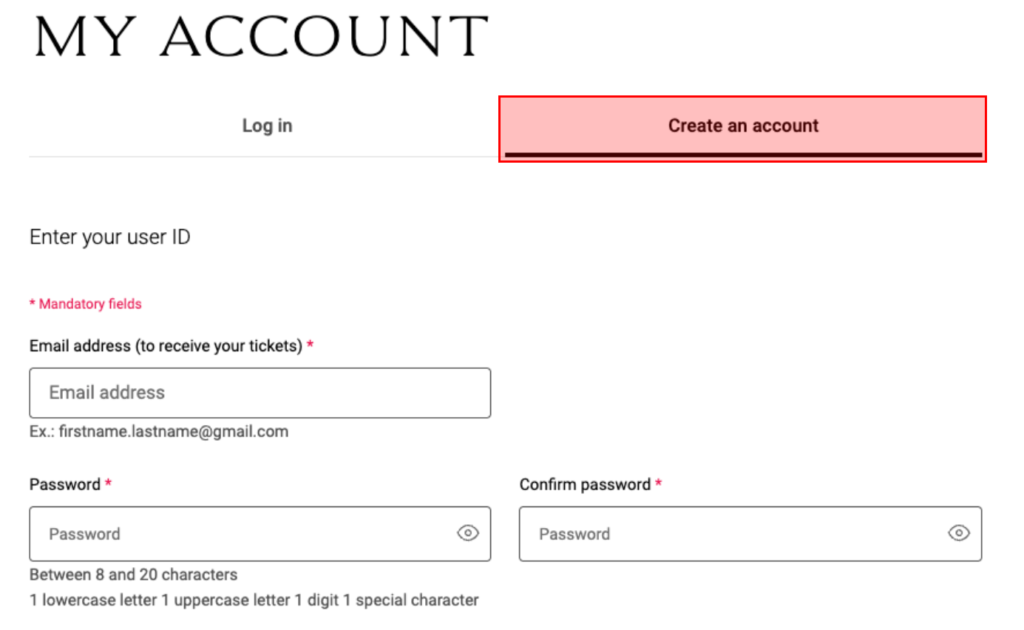The height and width of the screenshot is (630, 1024).
Task: Click the red asterisk after Password label
Action: click(108, 484)
